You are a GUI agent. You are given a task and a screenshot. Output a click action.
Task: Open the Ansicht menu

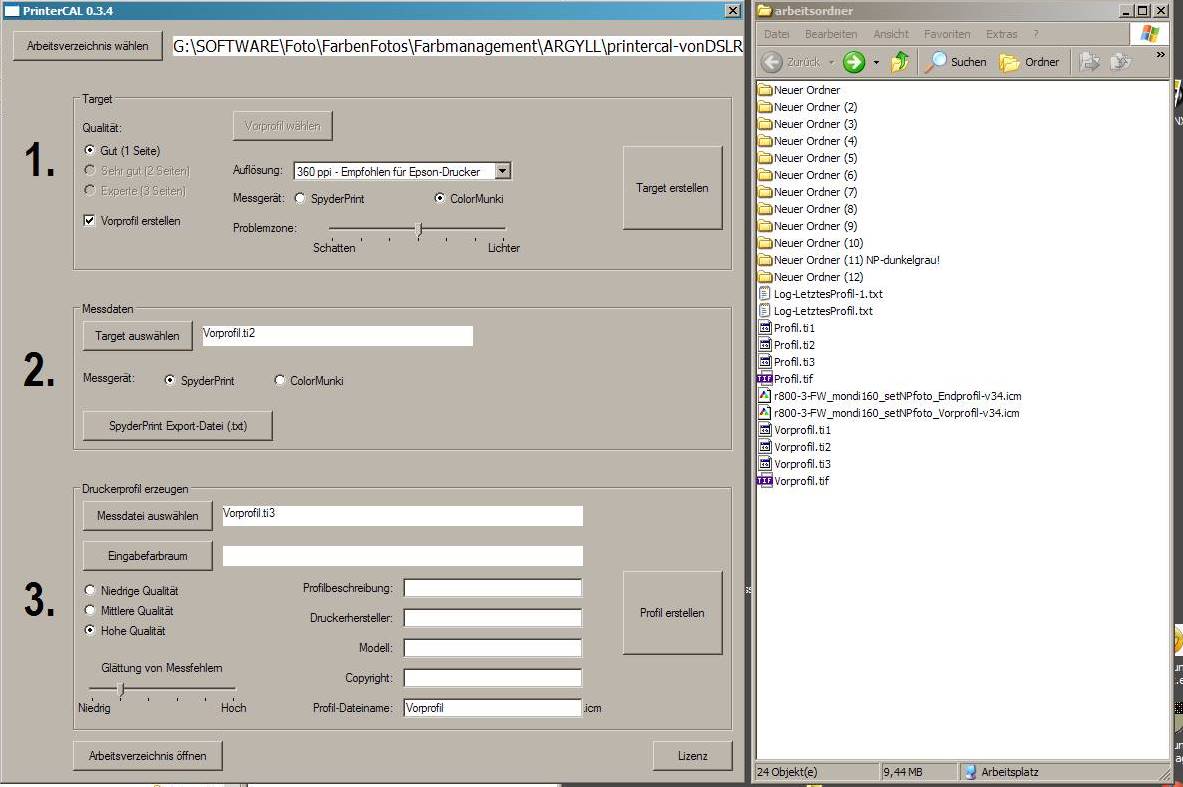(890, 34)
